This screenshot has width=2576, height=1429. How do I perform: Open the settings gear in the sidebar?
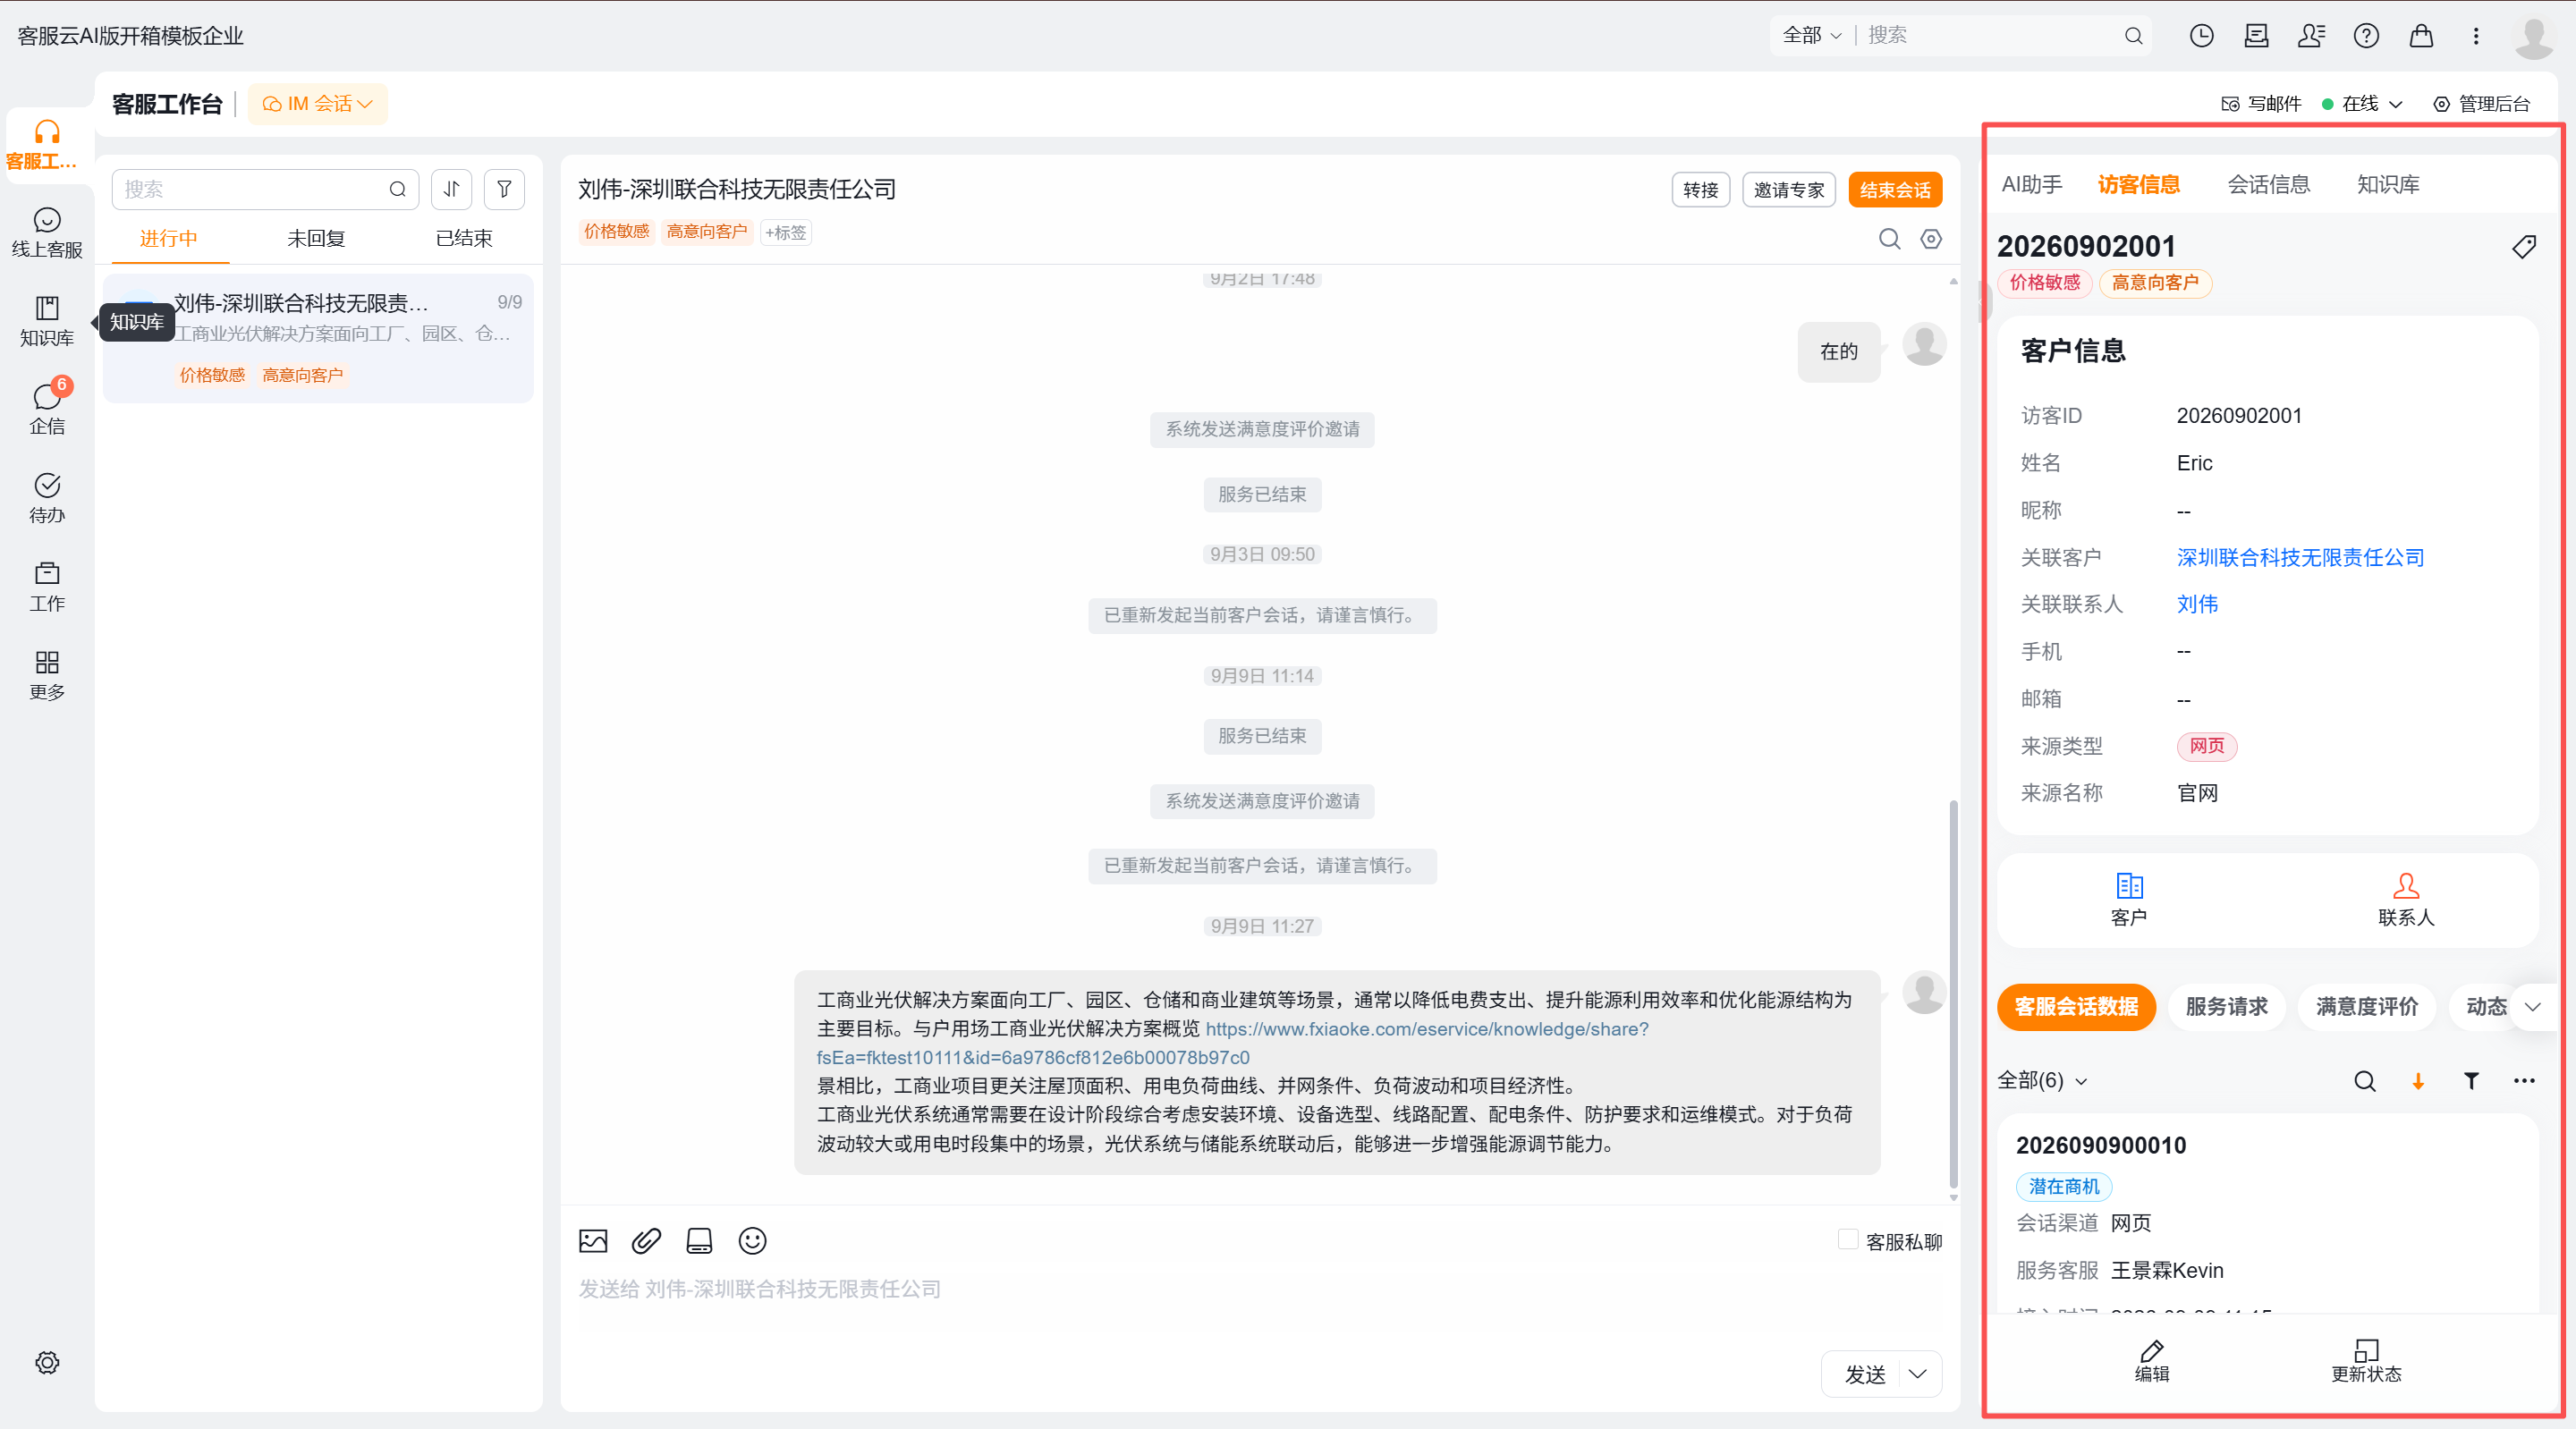(x=47, y=1362)
